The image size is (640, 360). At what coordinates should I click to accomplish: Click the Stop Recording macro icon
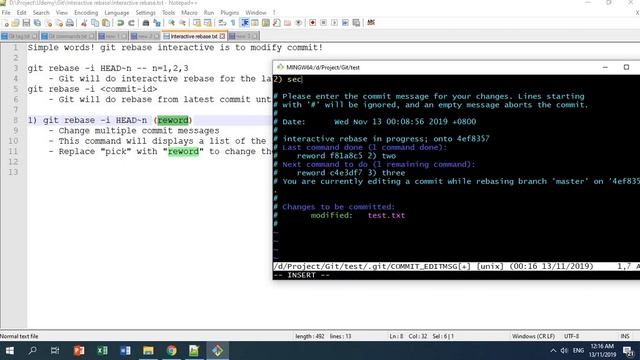coord(323,23)
